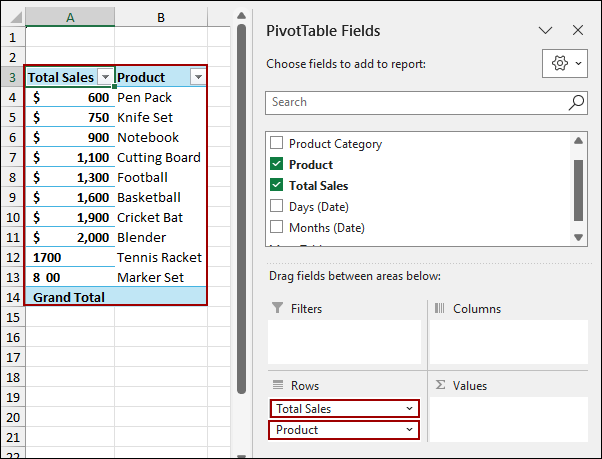Select the Tennis Racket cell
The height and width of the screenshot is (459, 602).
[x=161, y=257]
